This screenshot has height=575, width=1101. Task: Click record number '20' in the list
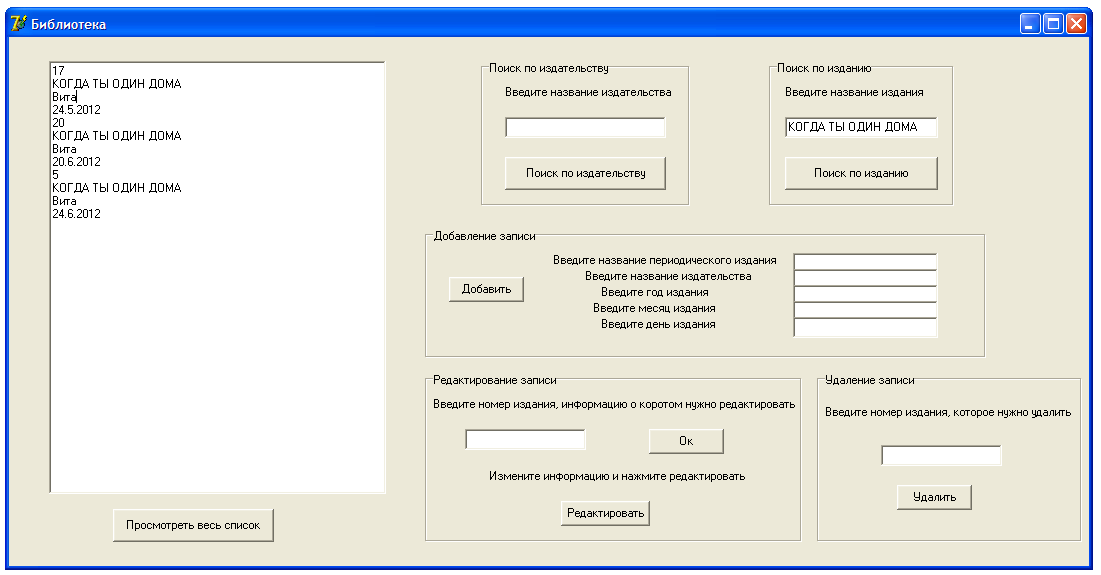pos(58,122)
